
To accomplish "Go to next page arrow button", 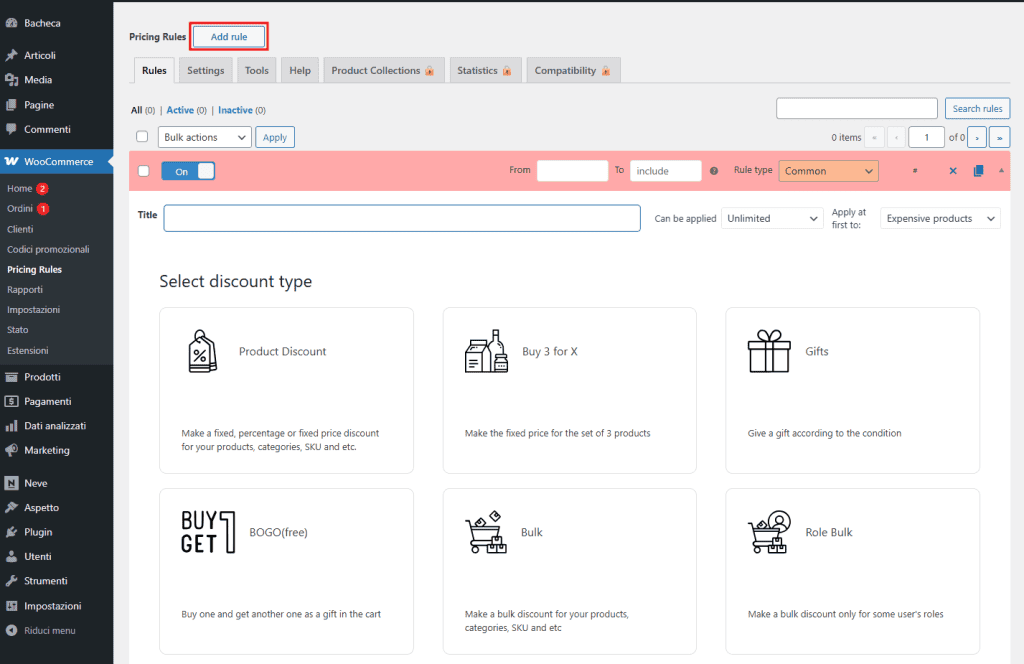I will coord(977,137).
